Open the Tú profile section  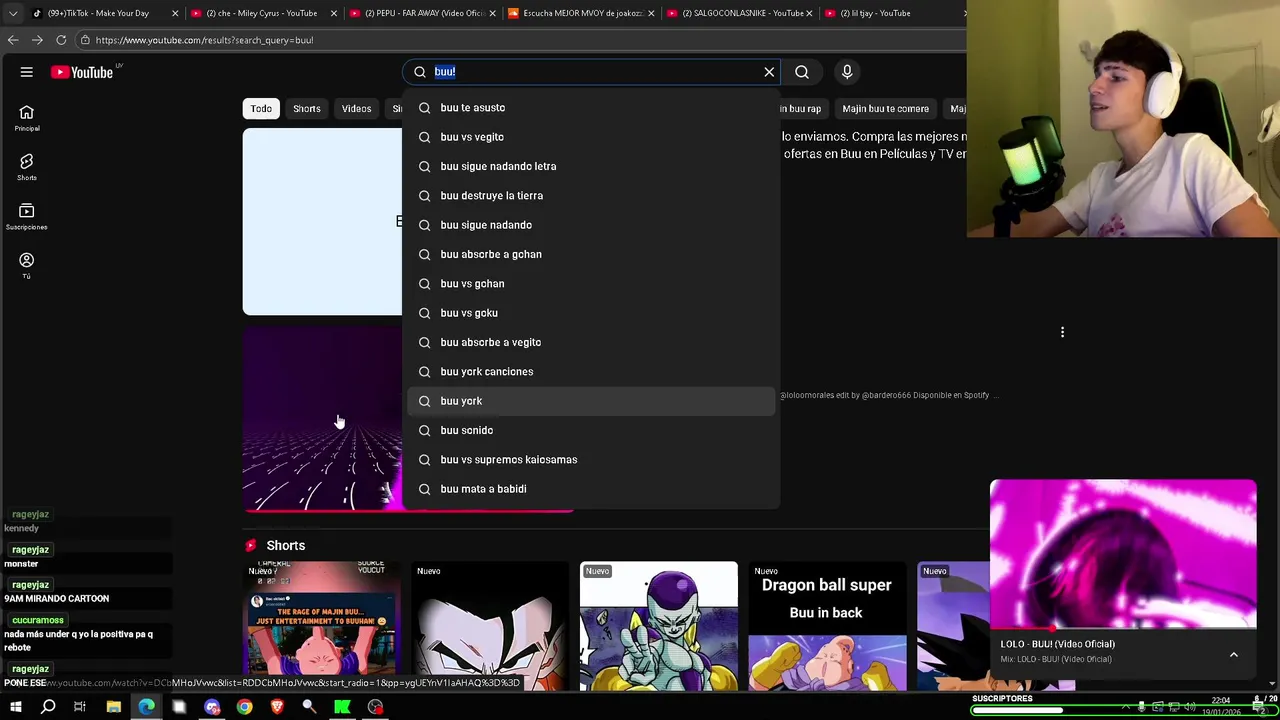click(27, 266)
